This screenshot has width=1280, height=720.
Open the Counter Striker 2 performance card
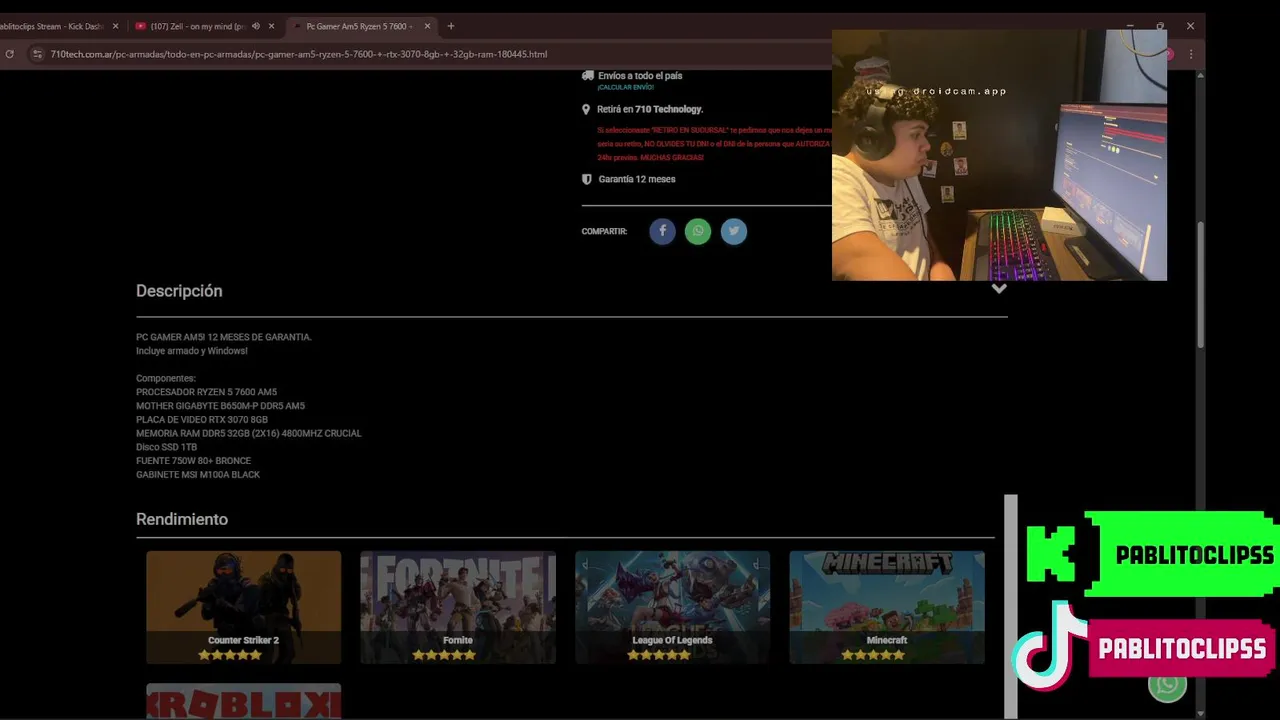[243, 607]
